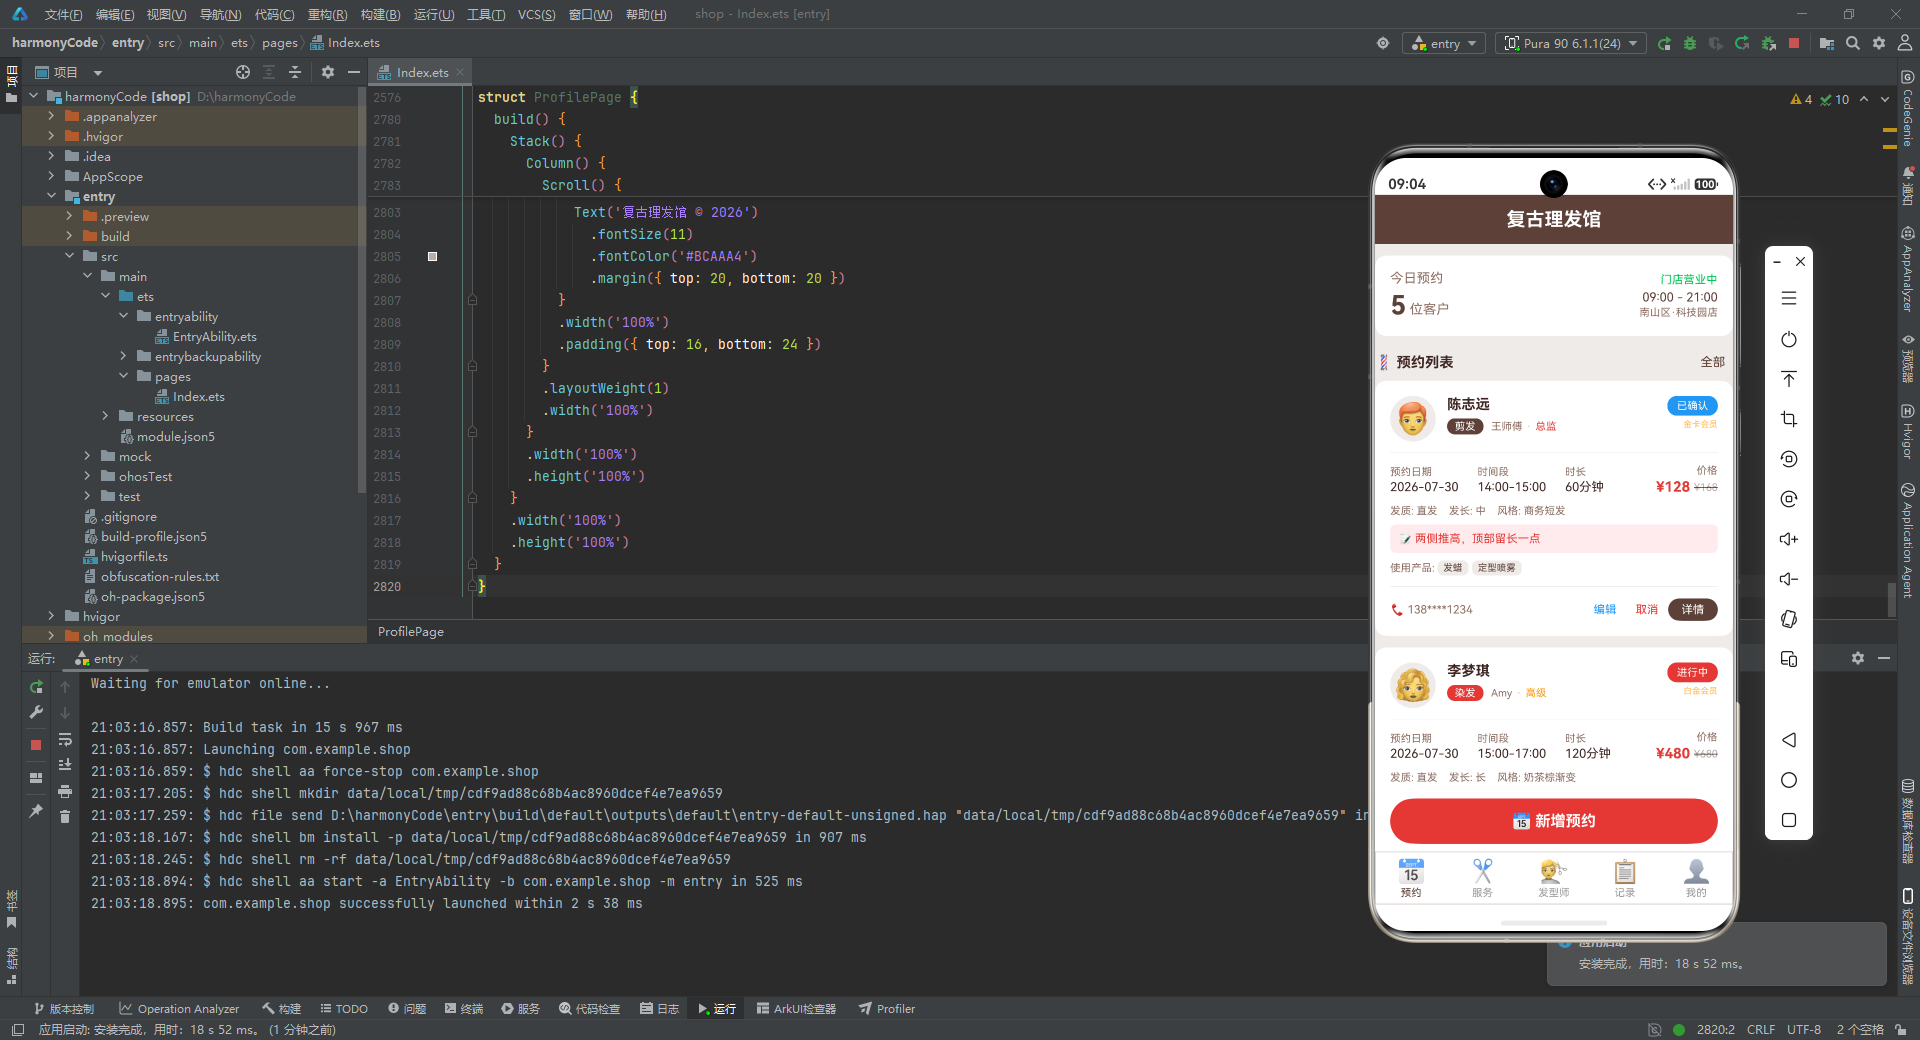The image size is (1920, 1040).
Task: Click 详情 button on 陈志远 card
Action: pyautogui.click(x=1692, y=609)
